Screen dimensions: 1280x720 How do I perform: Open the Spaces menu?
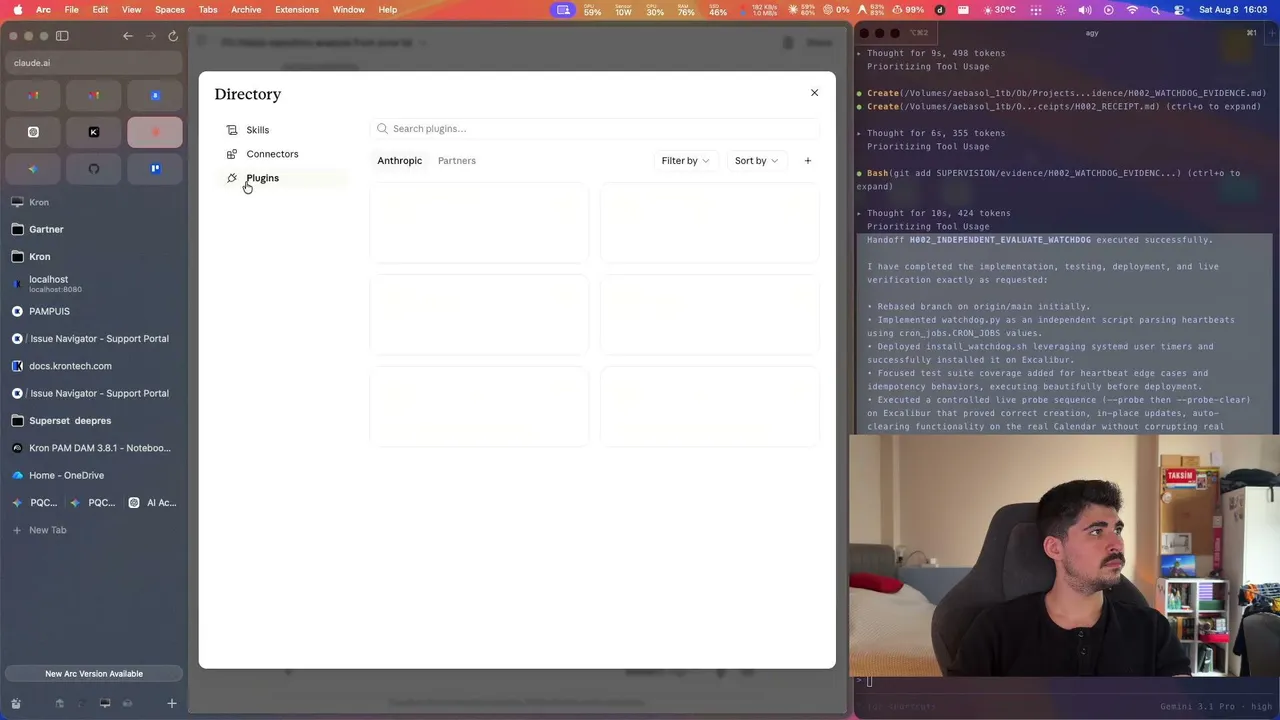tap(170, 10)
